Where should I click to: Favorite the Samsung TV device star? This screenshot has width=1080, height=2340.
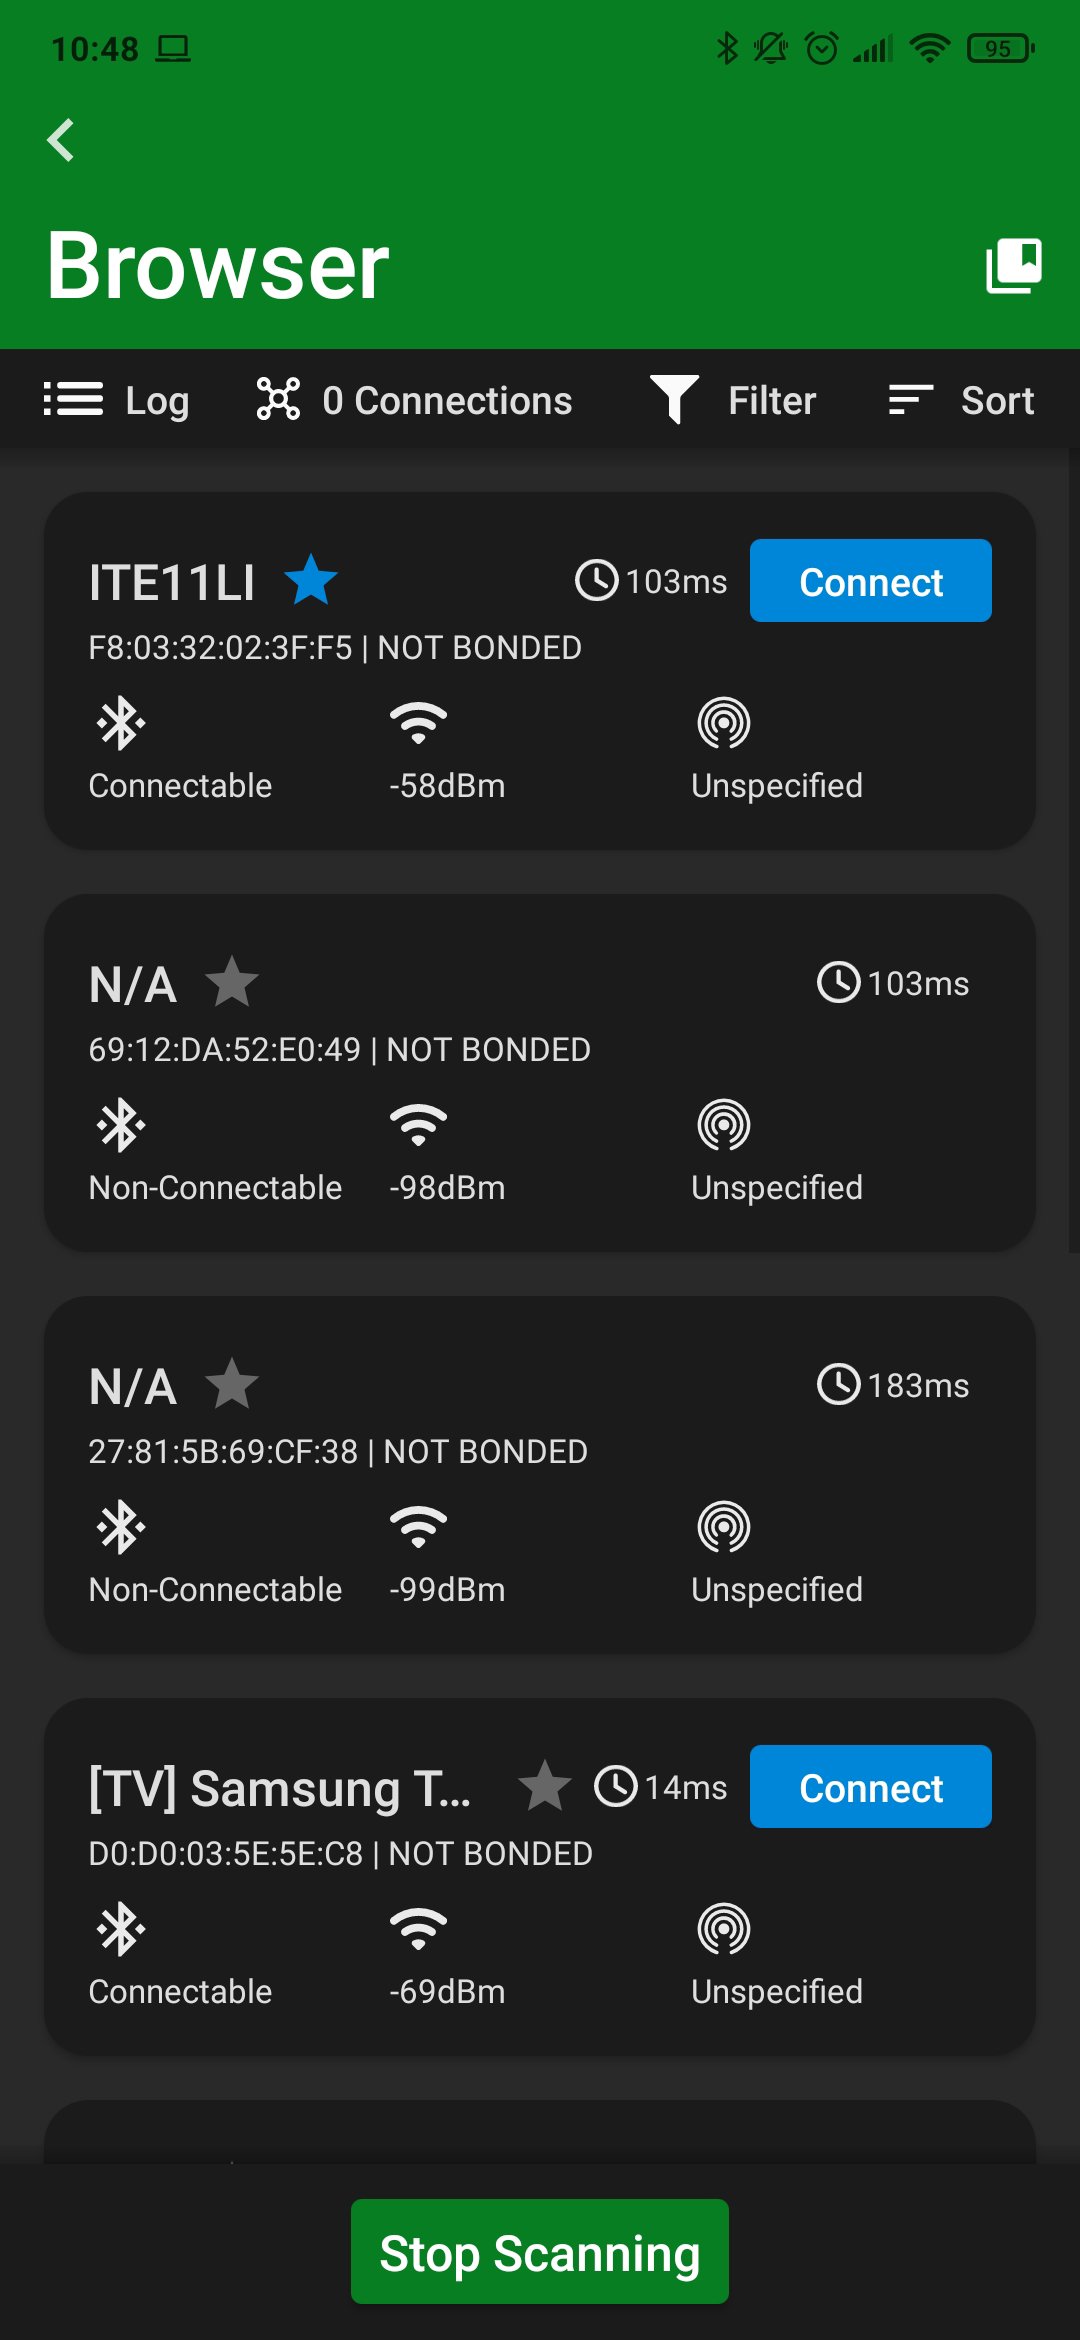544,1787
